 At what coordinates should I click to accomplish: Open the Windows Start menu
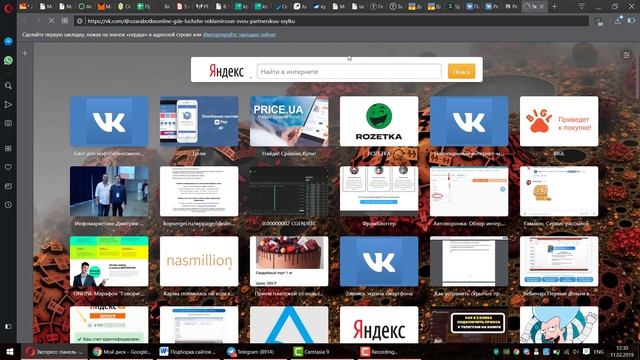pyautogui.click(x=10, y=351)
